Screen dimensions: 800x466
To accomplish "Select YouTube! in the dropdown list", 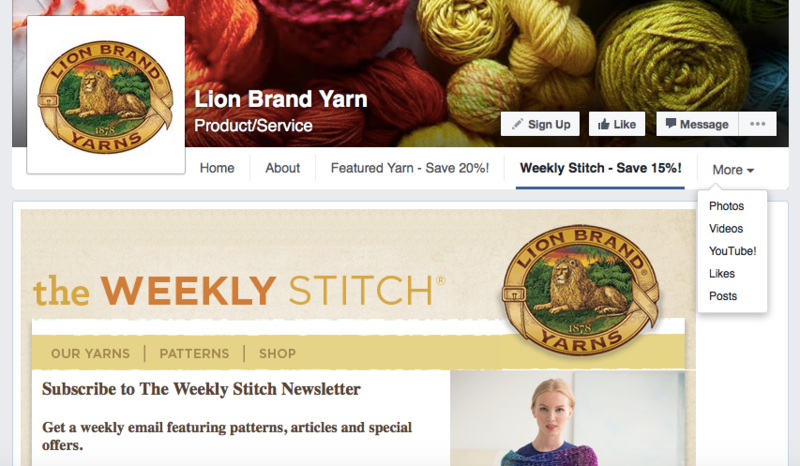I will [732, 251].
